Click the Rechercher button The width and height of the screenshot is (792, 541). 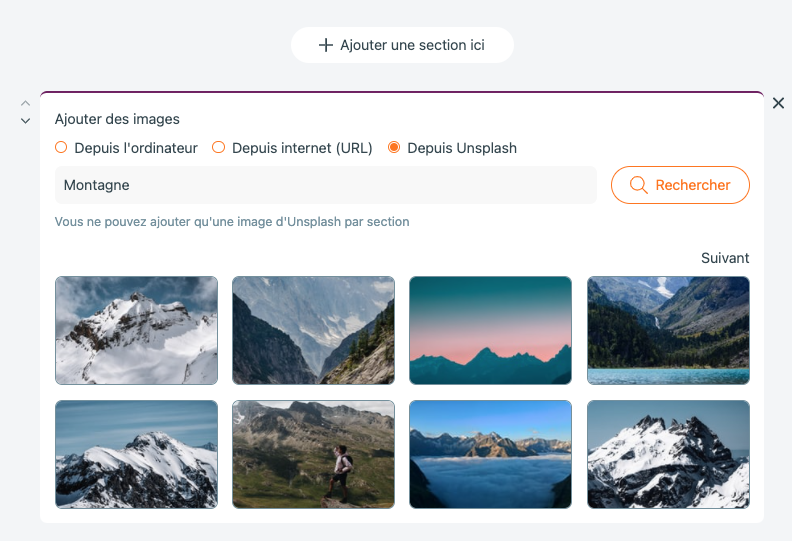point(680,185)
